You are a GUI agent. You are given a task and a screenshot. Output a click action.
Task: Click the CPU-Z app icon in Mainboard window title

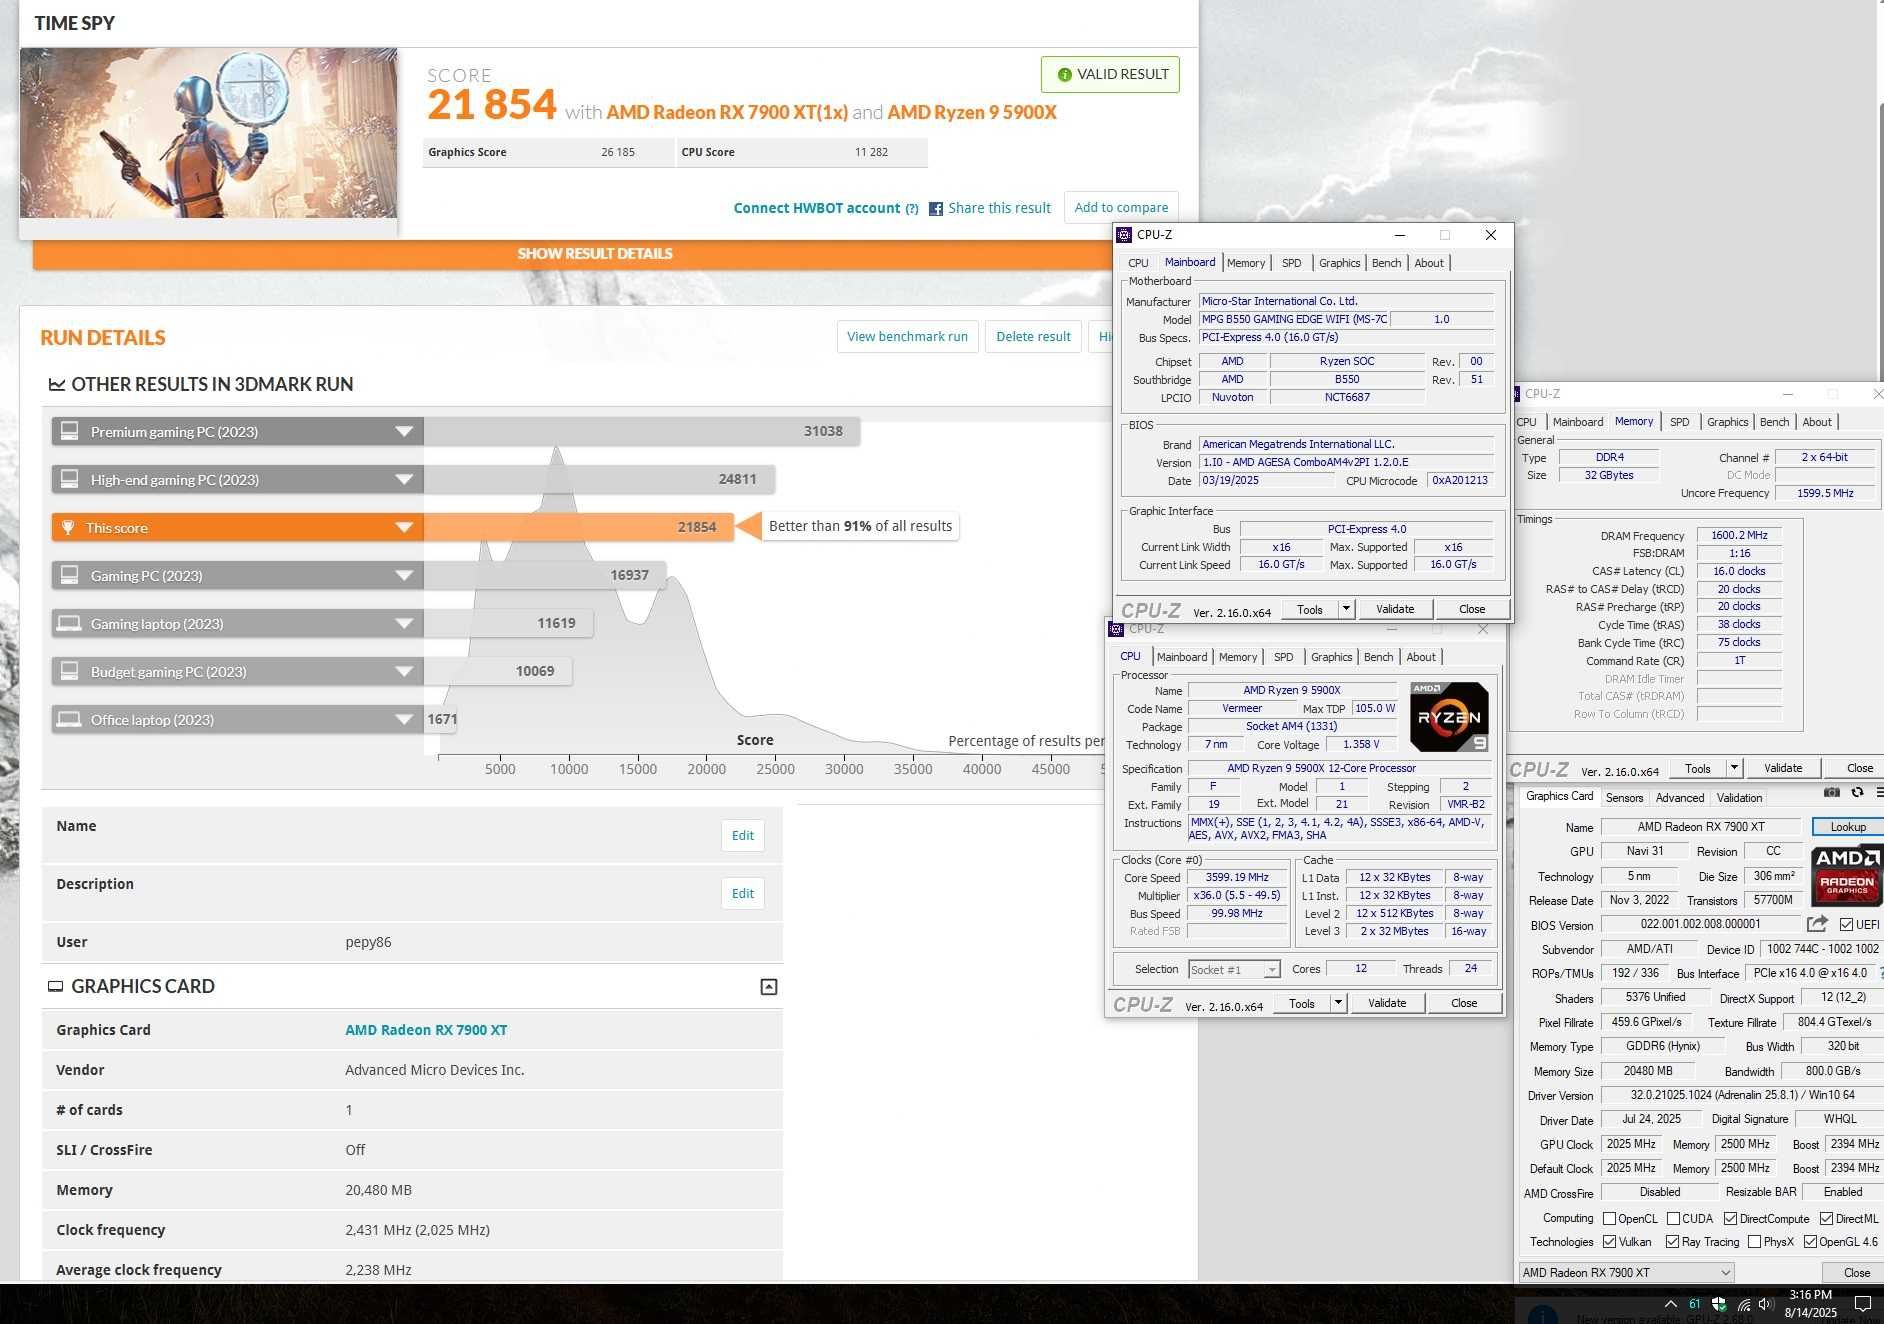pyautogui.click(x=1124, y=235)
